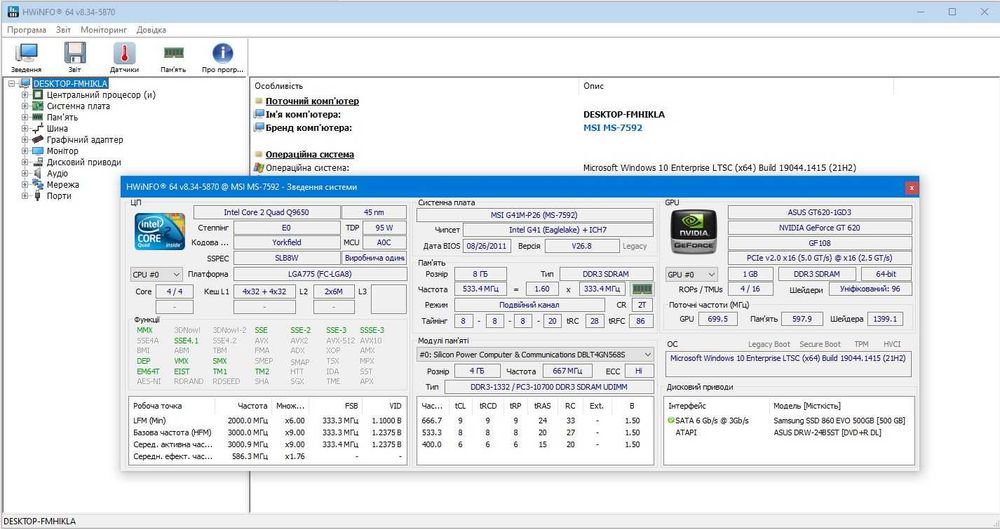The height and width of the screenshot is (529, 1000).
Task: Click the Графічний адаптер tree icon
Action: (38, 140)
